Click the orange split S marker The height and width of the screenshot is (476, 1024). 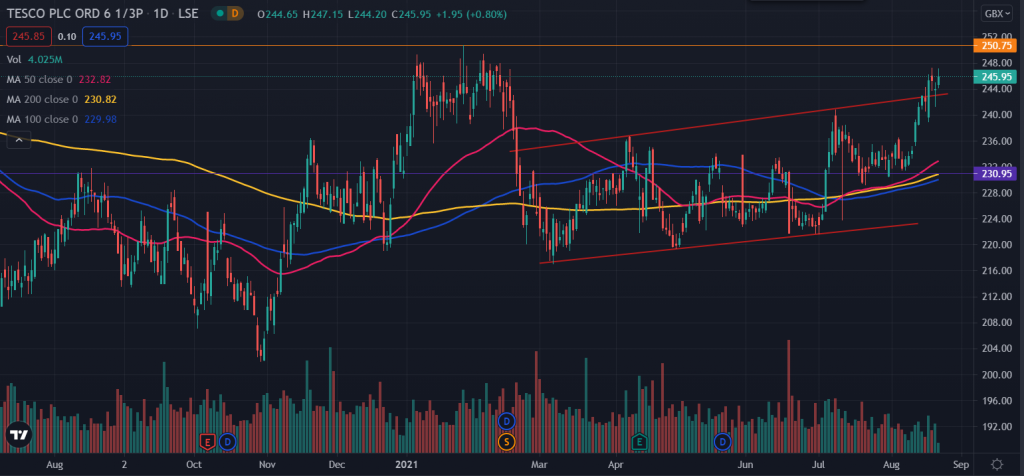(x=507, y=442)
